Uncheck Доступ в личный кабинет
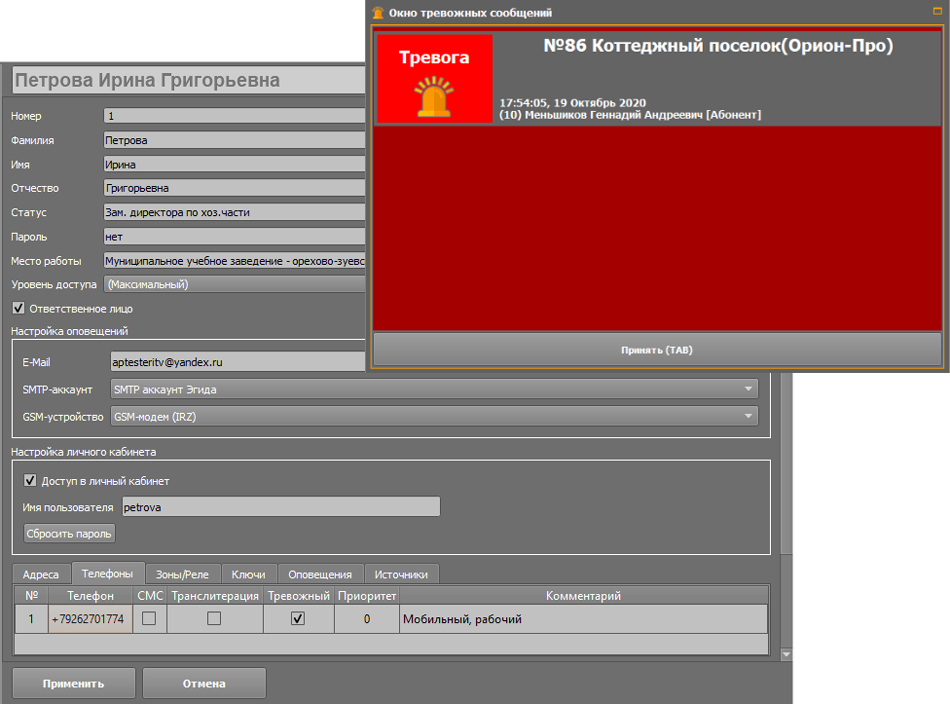The image size is (950, 704). [30, 481]
